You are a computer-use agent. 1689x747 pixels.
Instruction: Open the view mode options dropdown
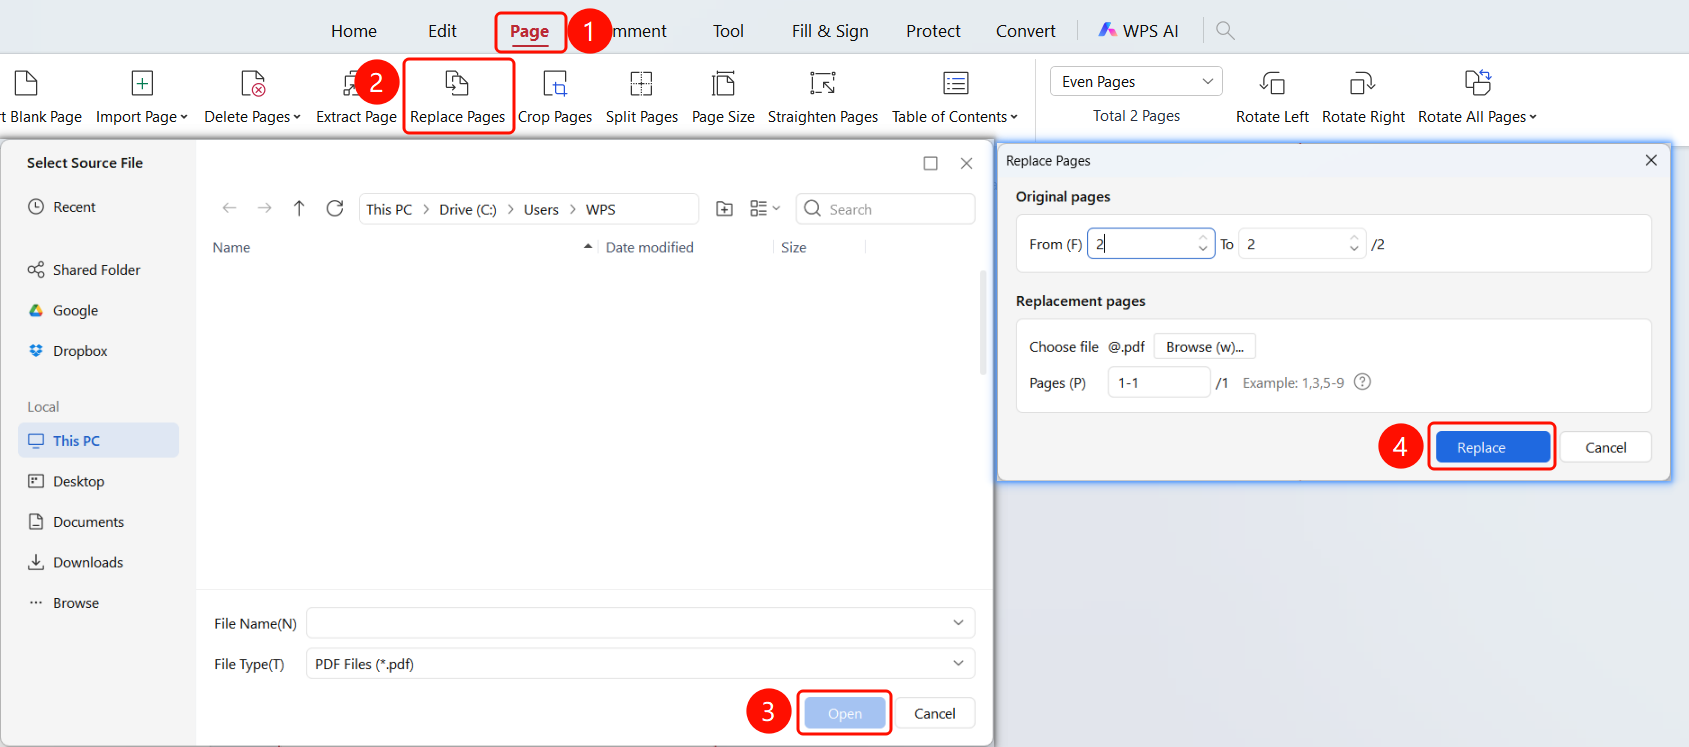click(765, 208)
